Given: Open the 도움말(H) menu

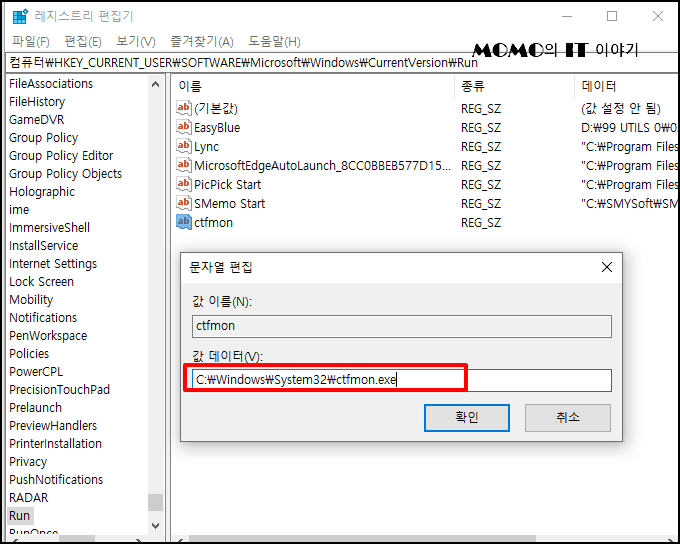Looking at the screenshot, I should coord(274,42).
